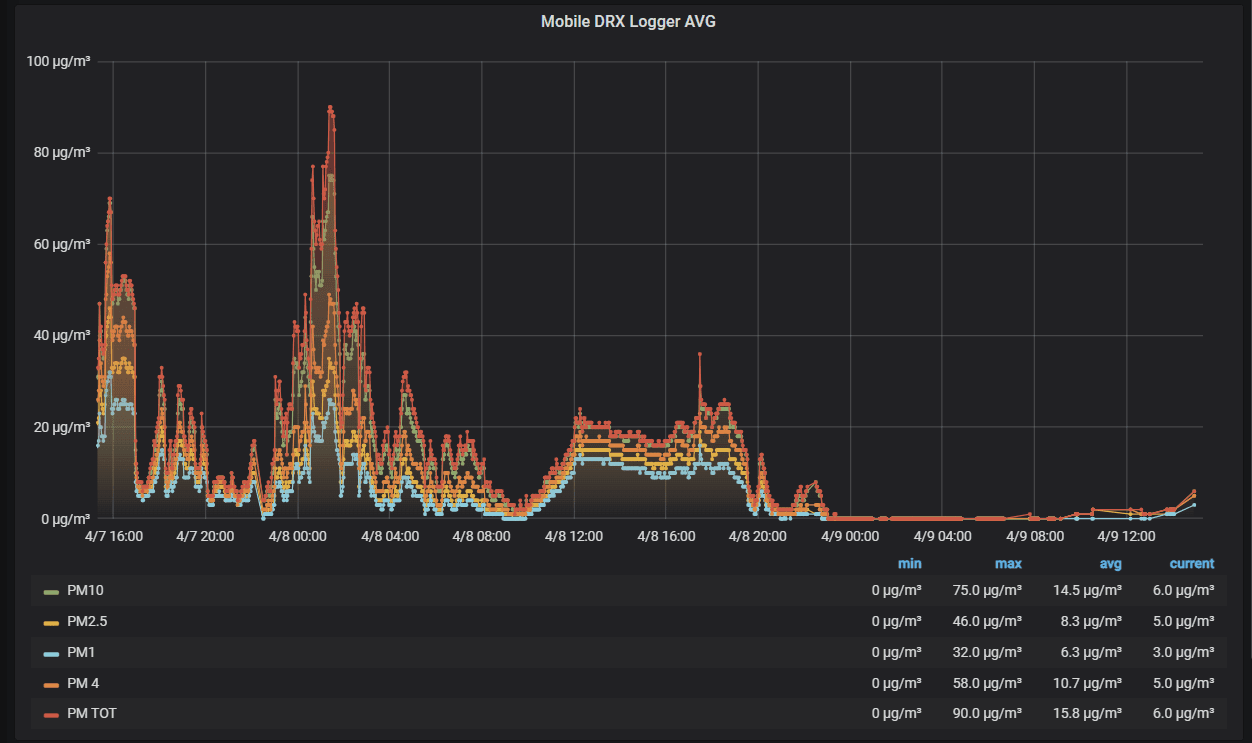This screenshot has height=743, width=1252.
Task: Sort the legend by the min column
Action: tap(909, 564)
